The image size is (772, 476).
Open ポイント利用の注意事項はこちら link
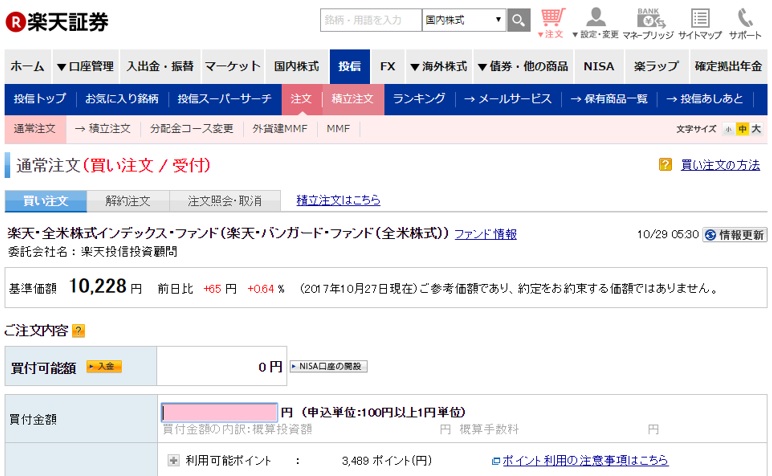585,460
